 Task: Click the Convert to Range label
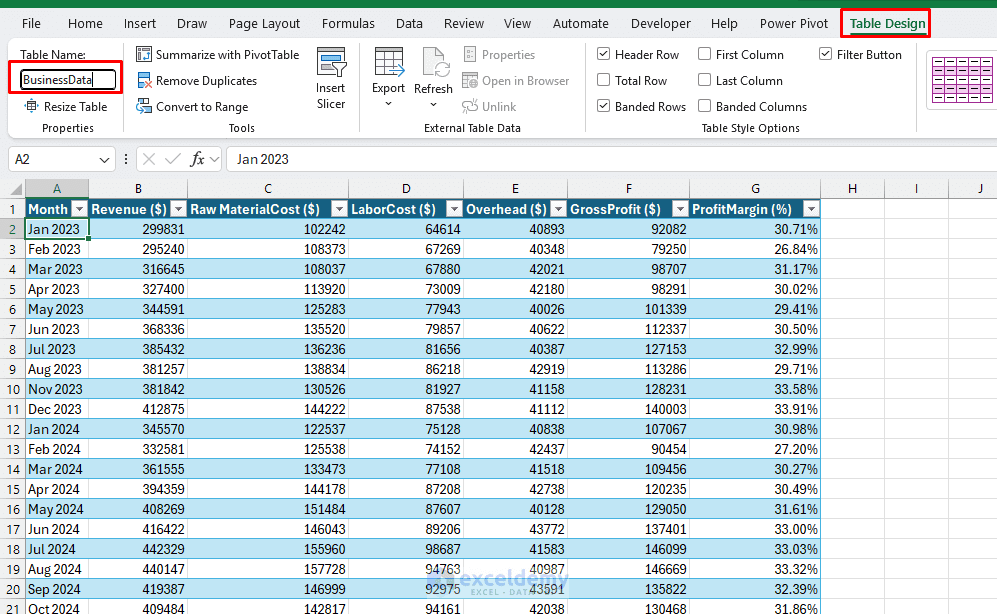(x=202, y=107)
